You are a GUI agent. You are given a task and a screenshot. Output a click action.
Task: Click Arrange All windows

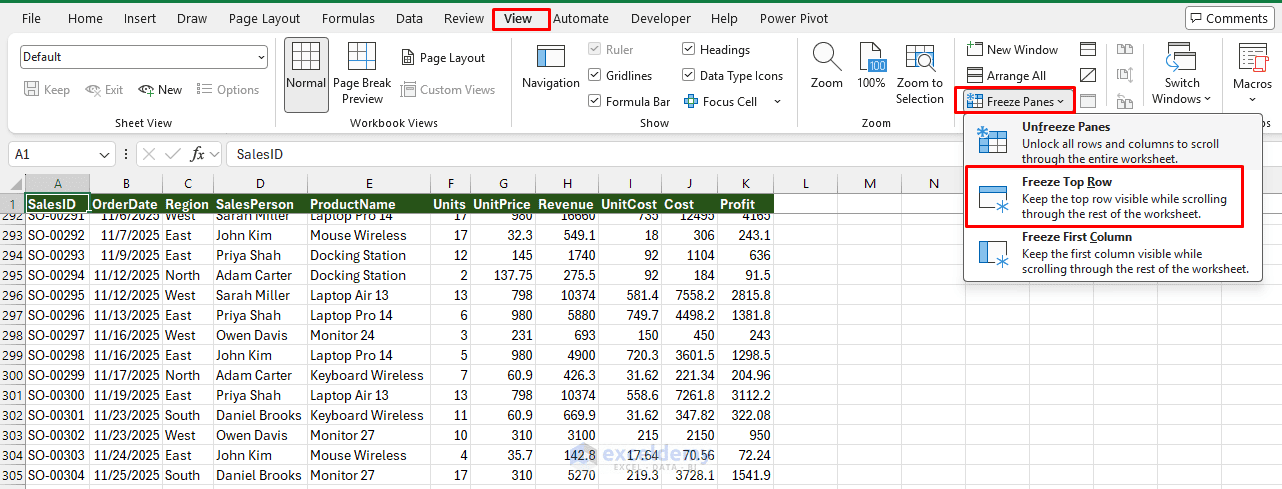1006,76
